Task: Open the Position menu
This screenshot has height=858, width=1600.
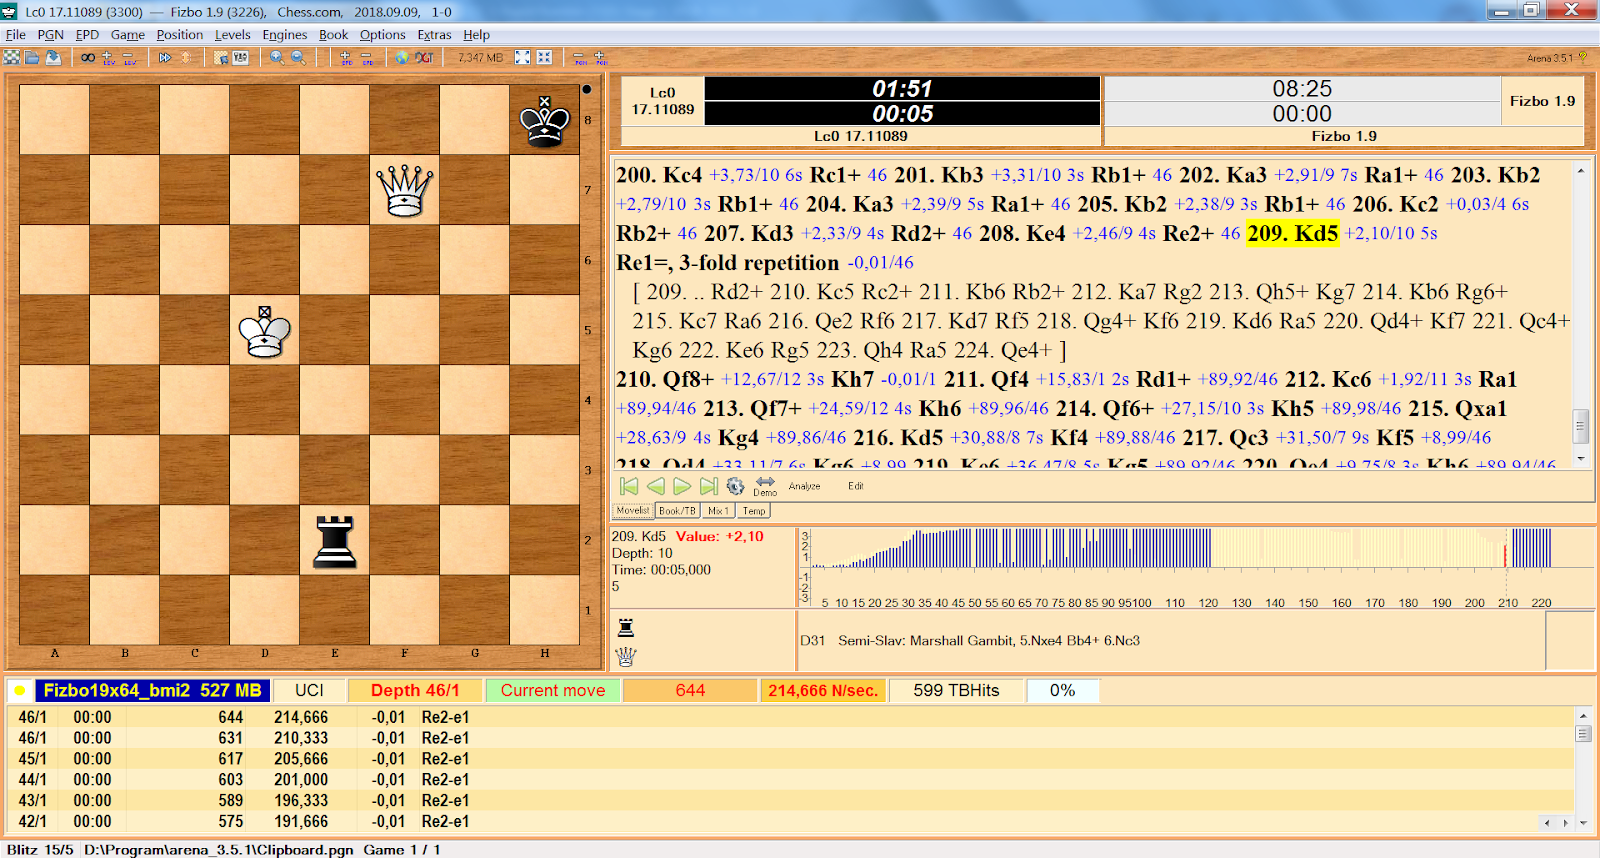Action: pos(179,35)
